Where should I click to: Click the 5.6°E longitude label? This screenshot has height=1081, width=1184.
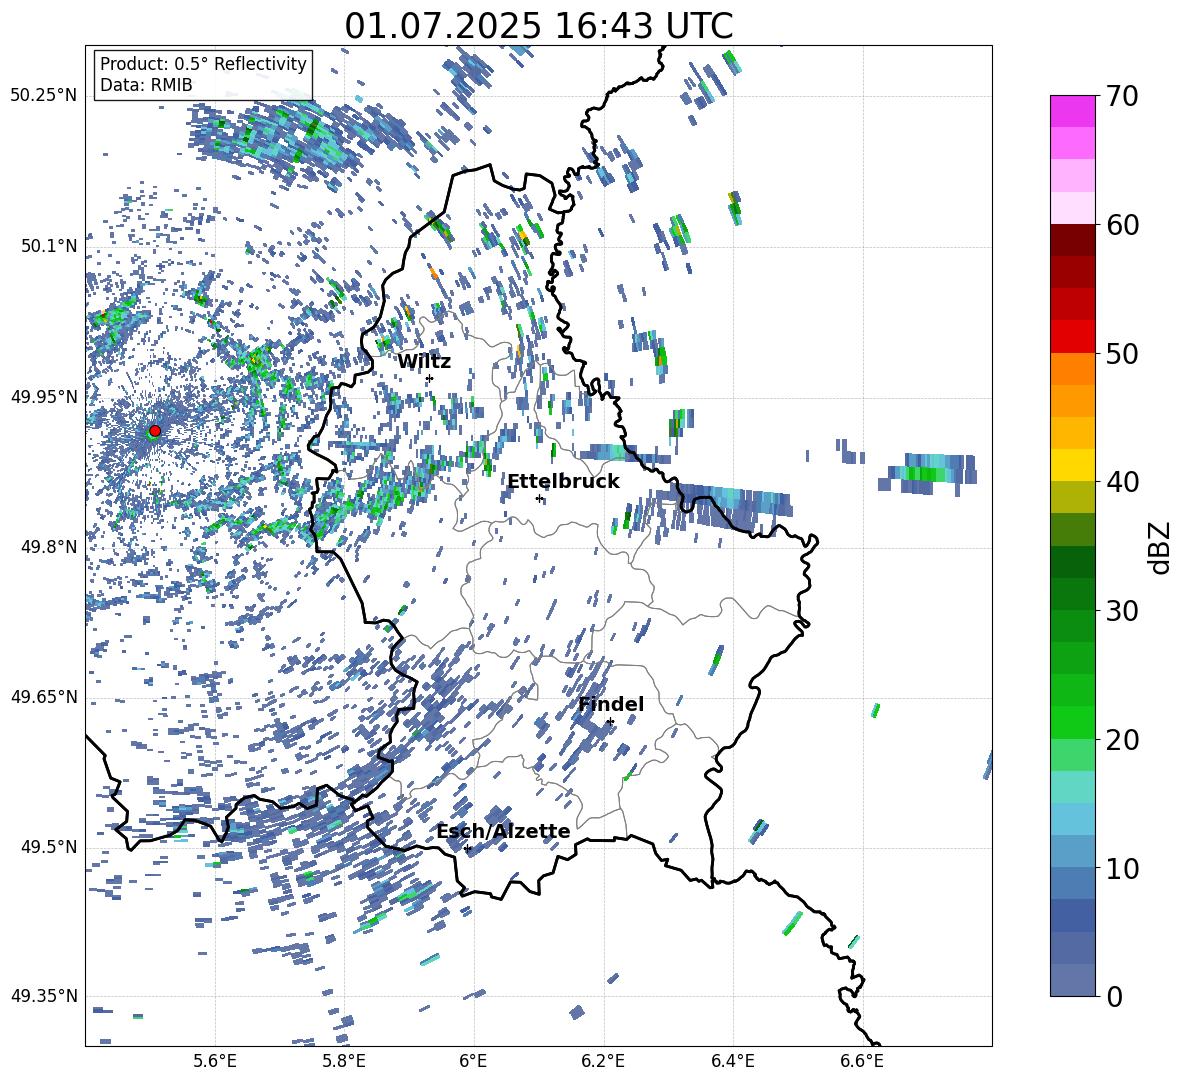point(214,1061)
